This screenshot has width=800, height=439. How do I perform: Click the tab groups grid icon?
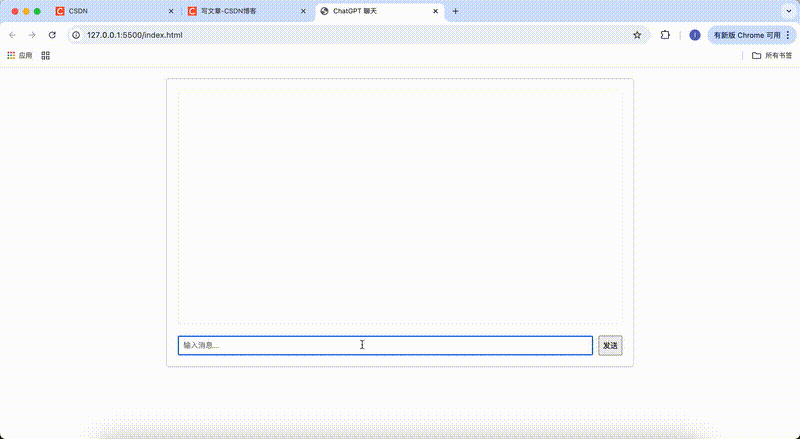tap(45, 55)
